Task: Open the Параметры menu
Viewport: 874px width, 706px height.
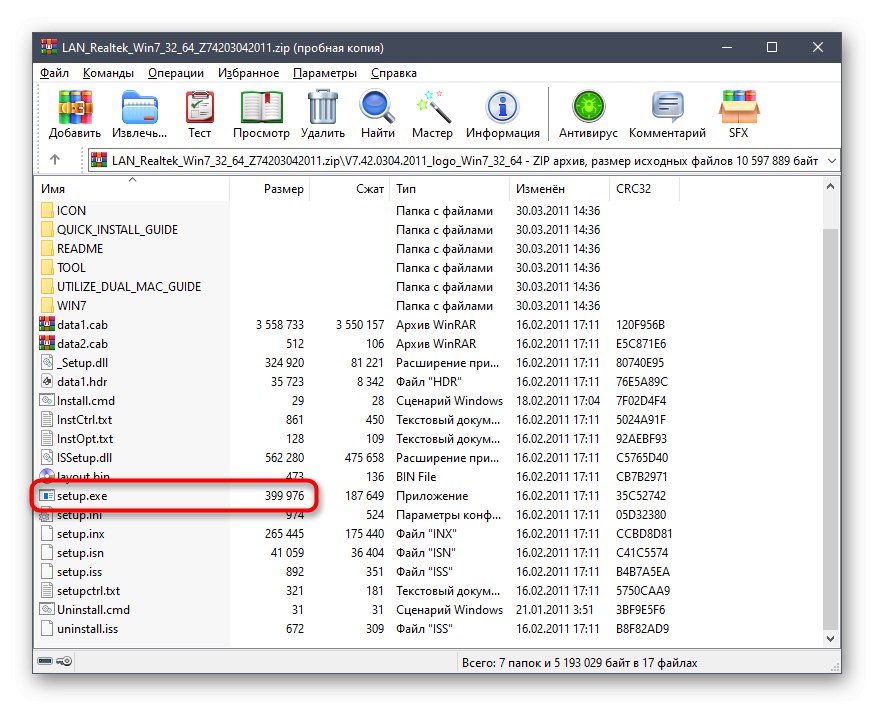Action: [324, 73]
